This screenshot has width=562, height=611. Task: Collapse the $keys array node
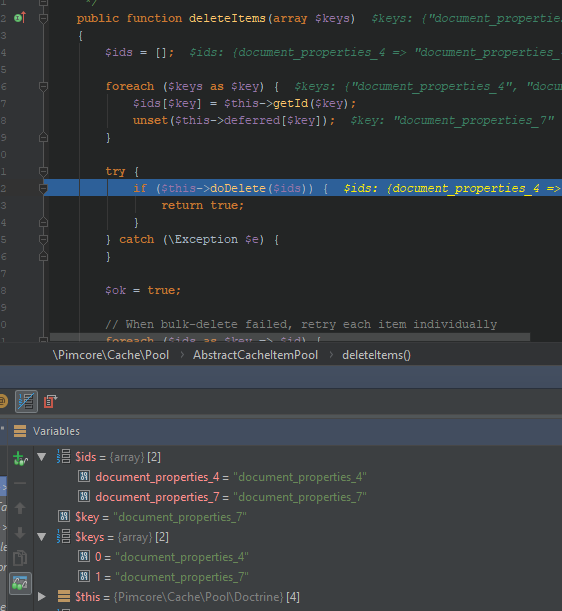(42, 537)
